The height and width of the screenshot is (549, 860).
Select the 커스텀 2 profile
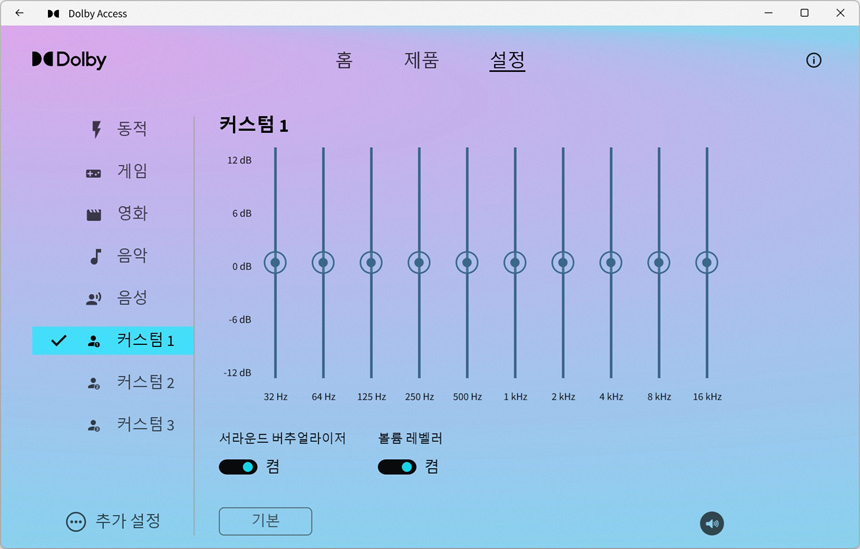(x=145, y=383)
